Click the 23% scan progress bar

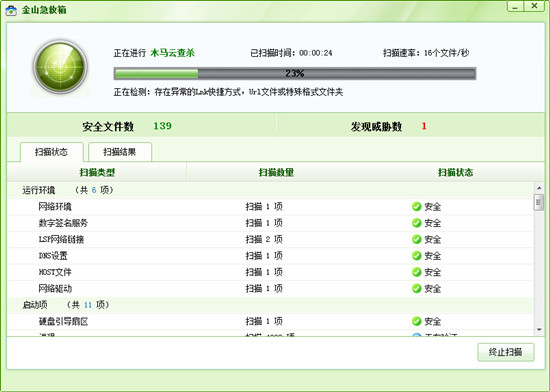click(x=295, y=74)
